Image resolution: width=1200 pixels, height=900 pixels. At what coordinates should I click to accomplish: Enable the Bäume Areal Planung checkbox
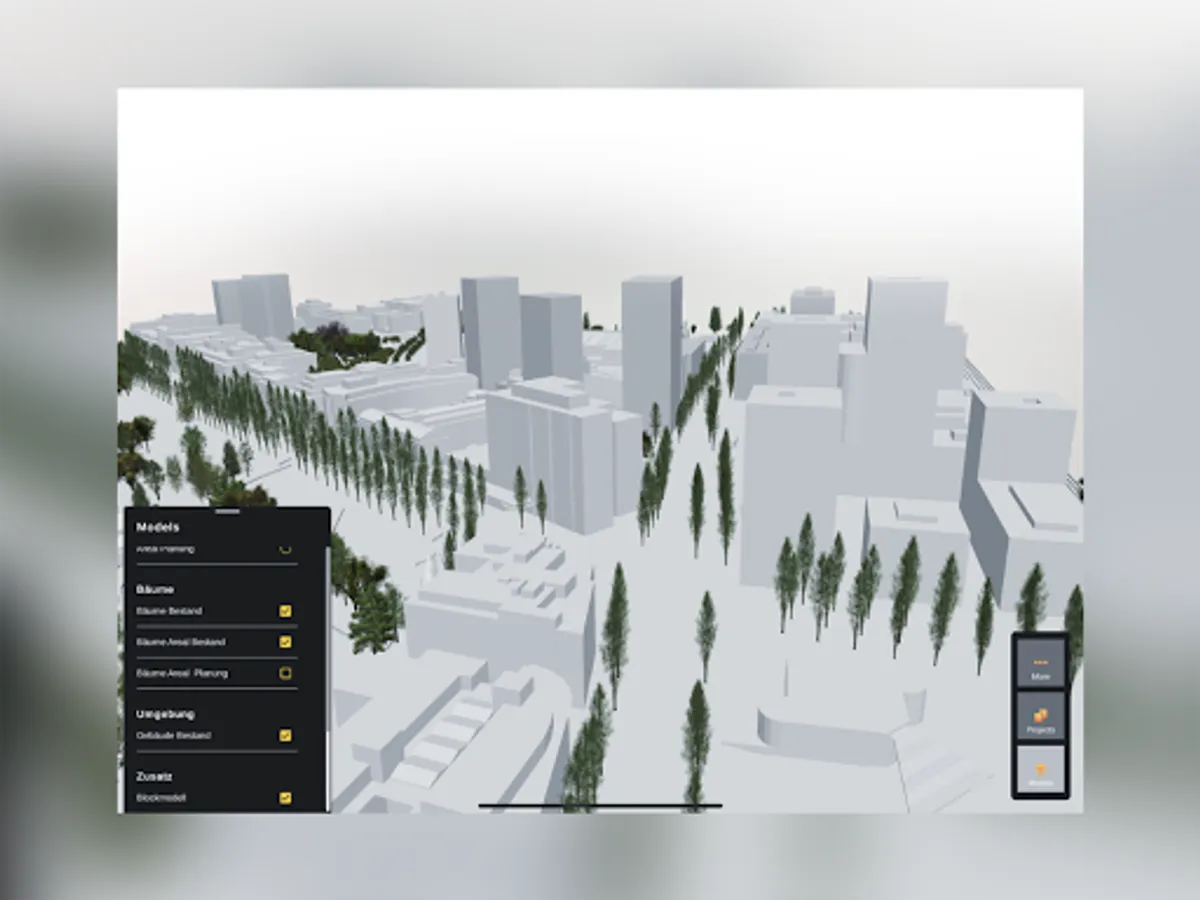pyautogui.click(x=285, y=673)
